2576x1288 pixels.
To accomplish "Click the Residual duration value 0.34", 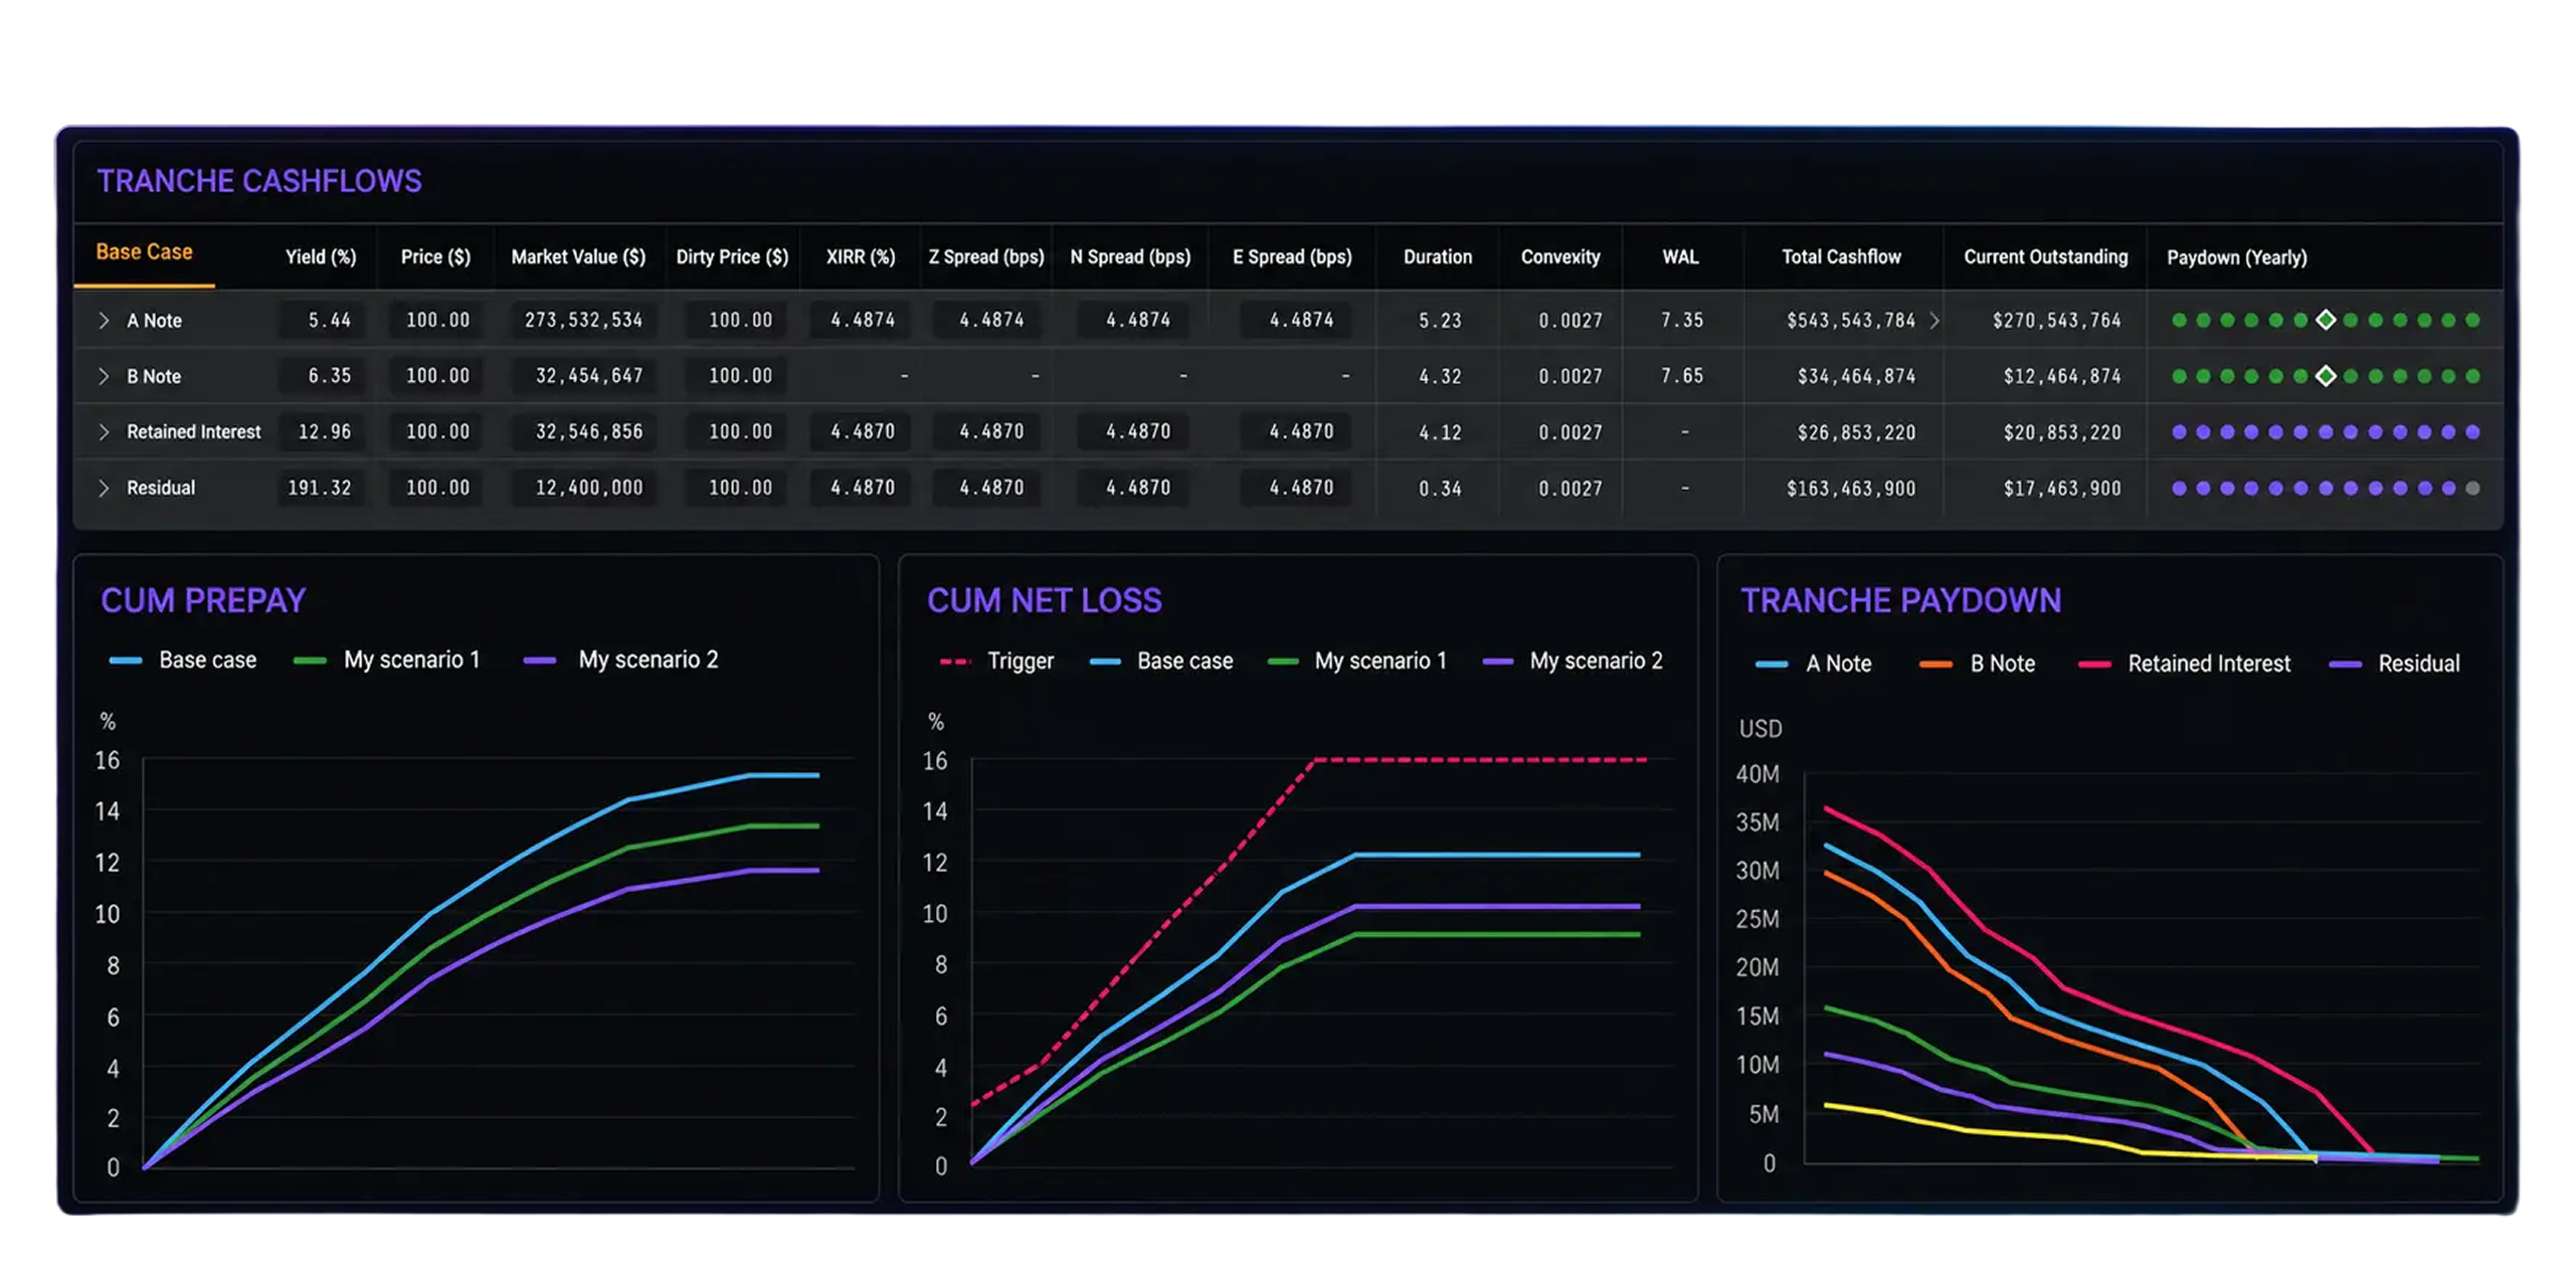I will [x=1440, y=488].
